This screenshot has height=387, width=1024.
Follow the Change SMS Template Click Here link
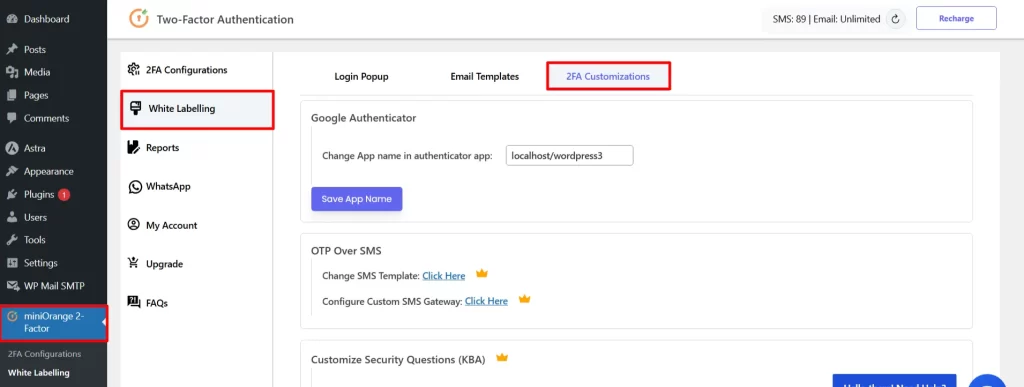point(443,276)
